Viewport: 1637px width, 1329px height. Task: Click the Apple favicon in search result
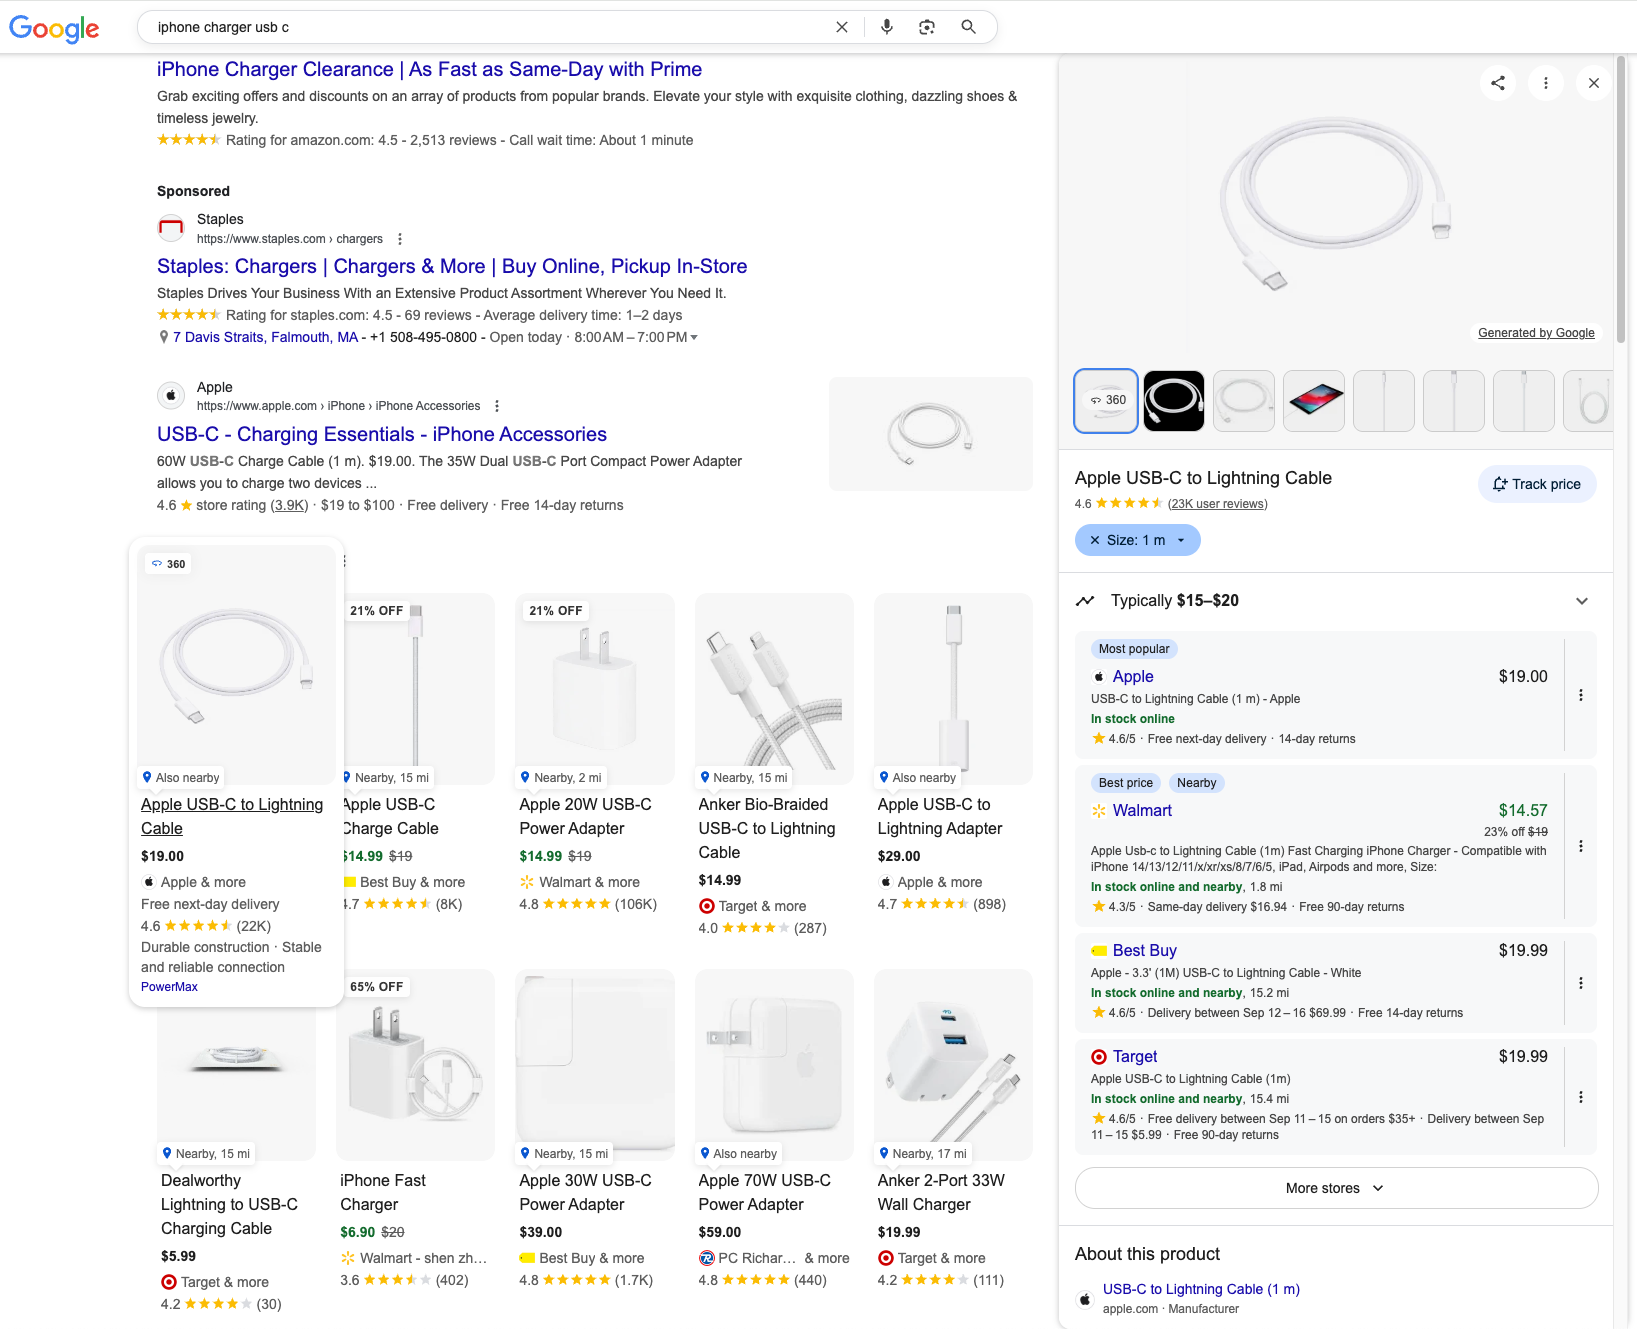(171, 395)
